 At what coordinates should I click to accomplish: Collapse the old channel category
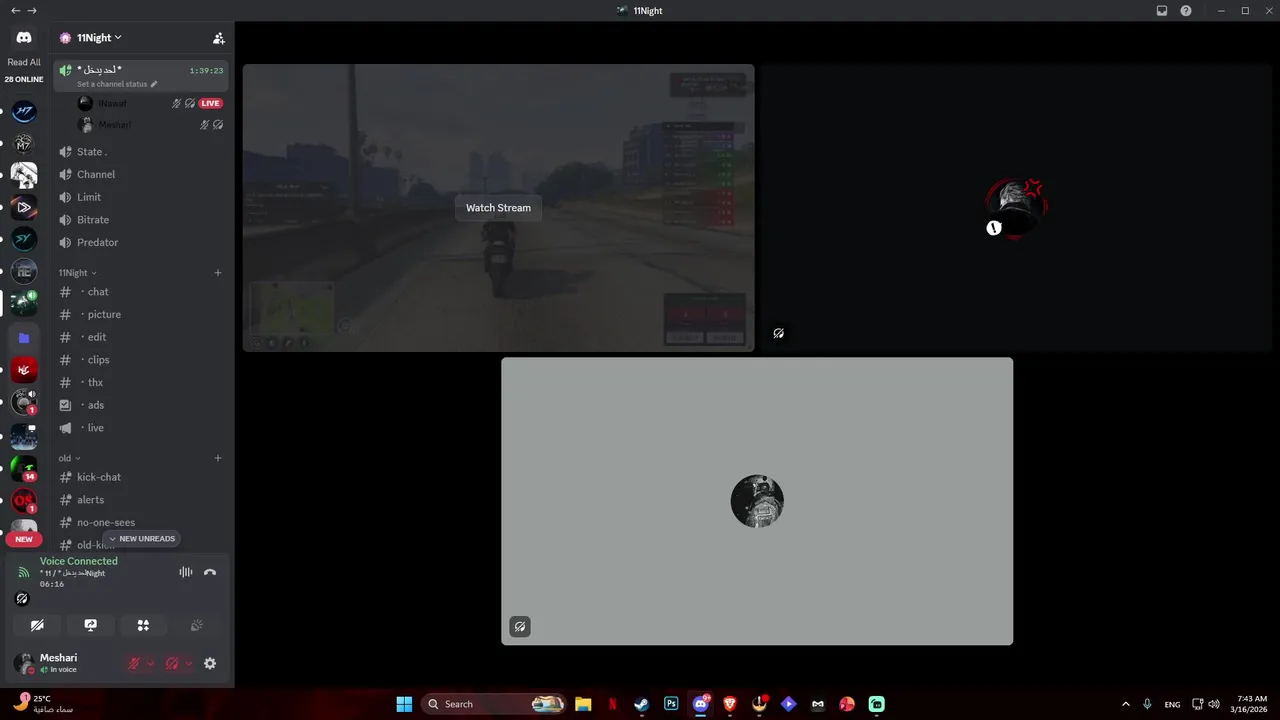pyautogui.click(x=69, y=458)
